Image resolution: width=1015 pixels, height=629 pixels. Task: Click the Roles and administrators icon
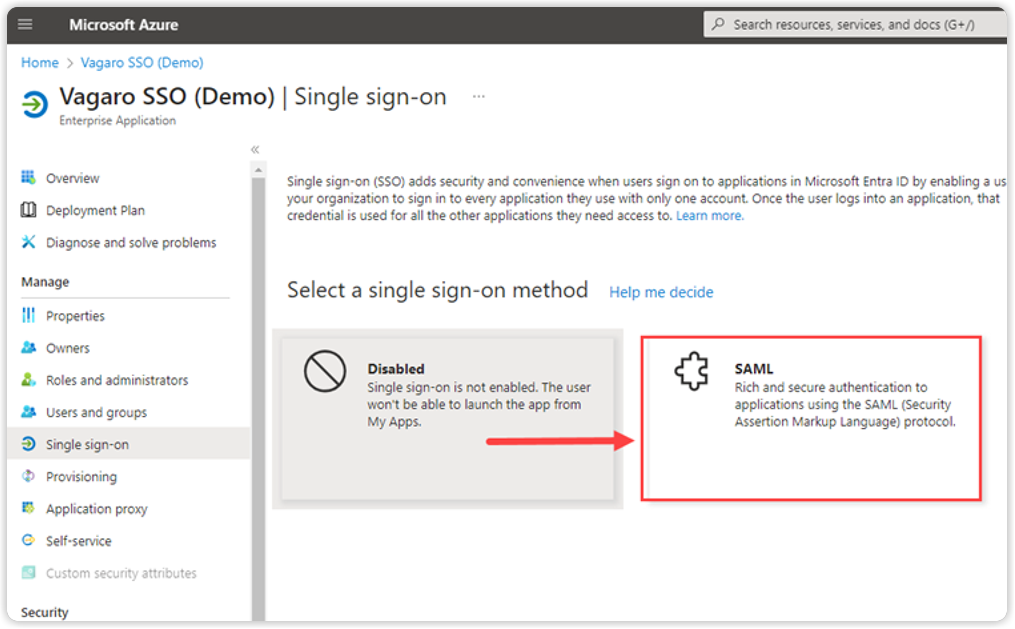(28, 379)
